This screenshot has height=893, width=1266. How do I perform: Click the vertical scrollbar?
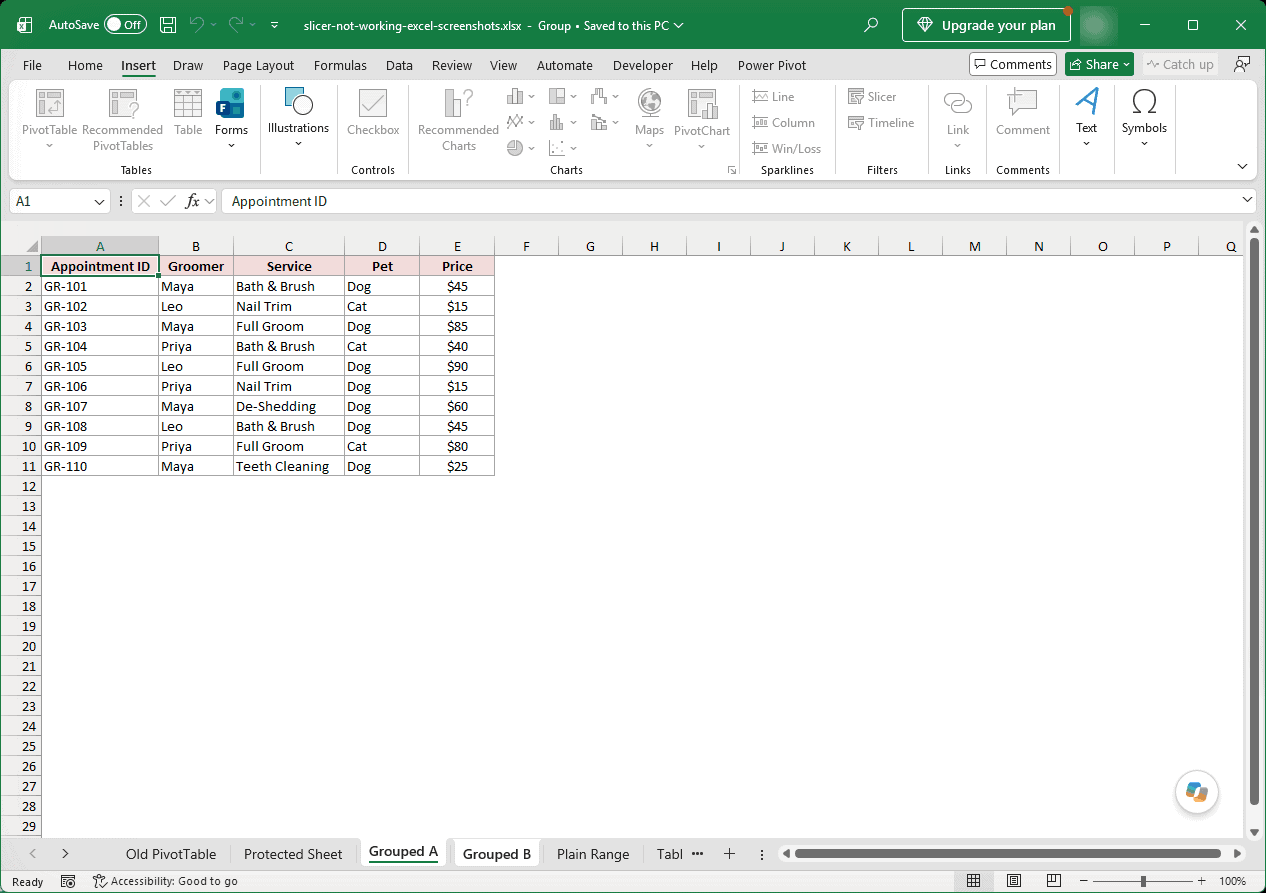pos(1254,521)
